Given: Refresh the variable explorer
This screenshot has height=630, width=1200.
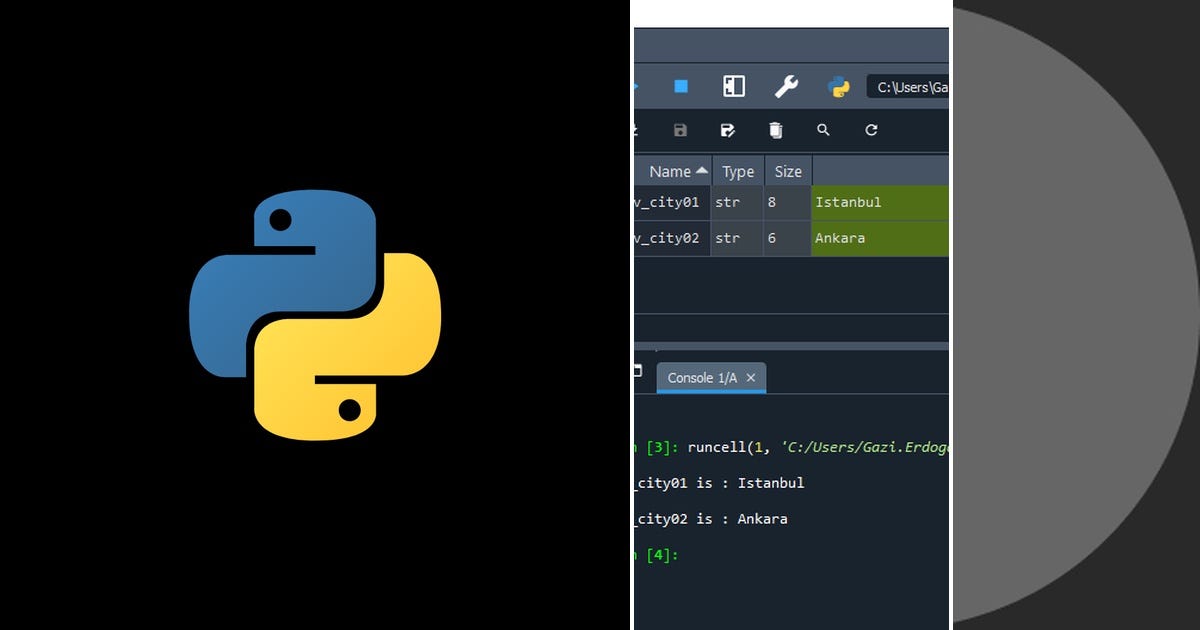Looking at the screenshot, I should [871, 130].
